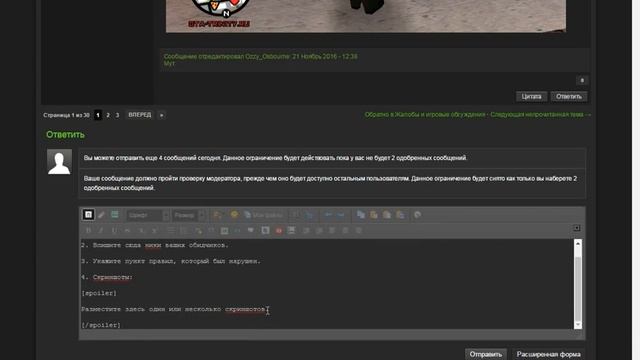Toggle Subscript formatting
The width and height of the screenshot is (640, 360).
click(x=141, y=231)
